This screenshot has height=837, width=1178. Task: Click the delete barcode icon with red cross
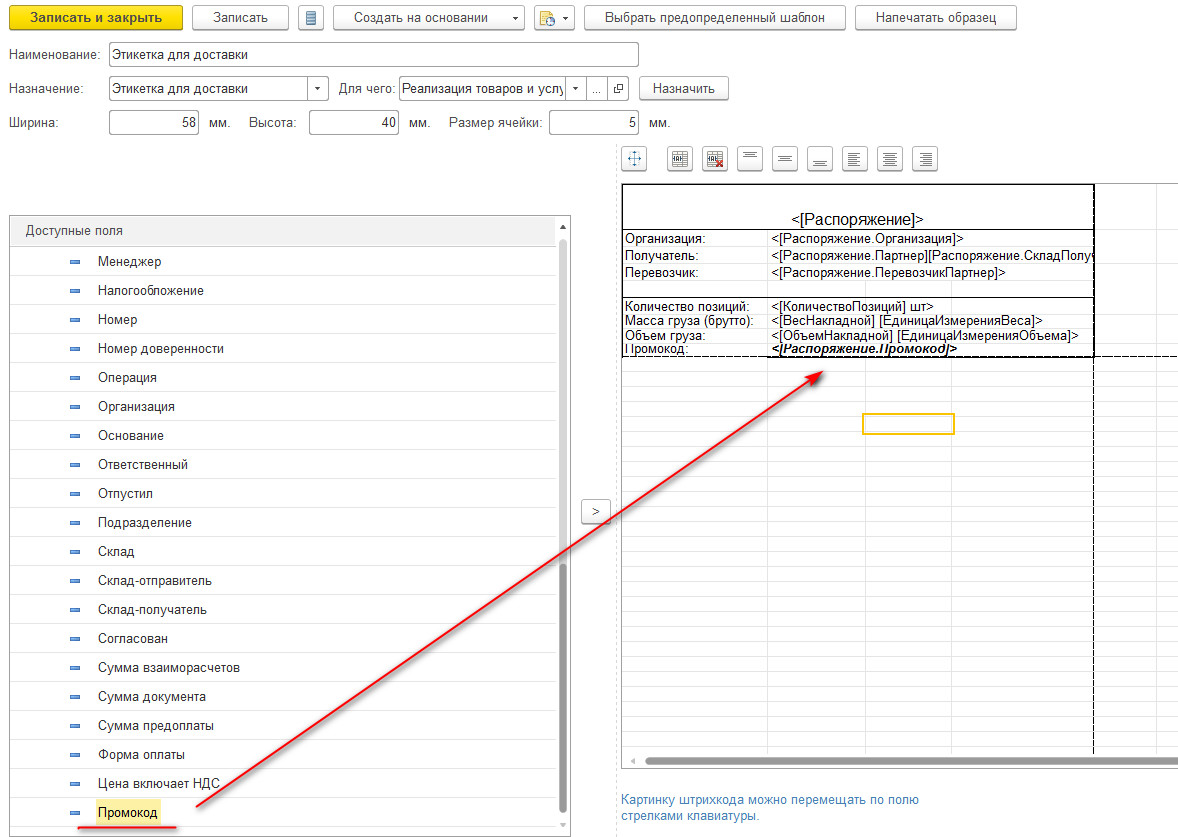pyautogui.click(x=714, y=159)
